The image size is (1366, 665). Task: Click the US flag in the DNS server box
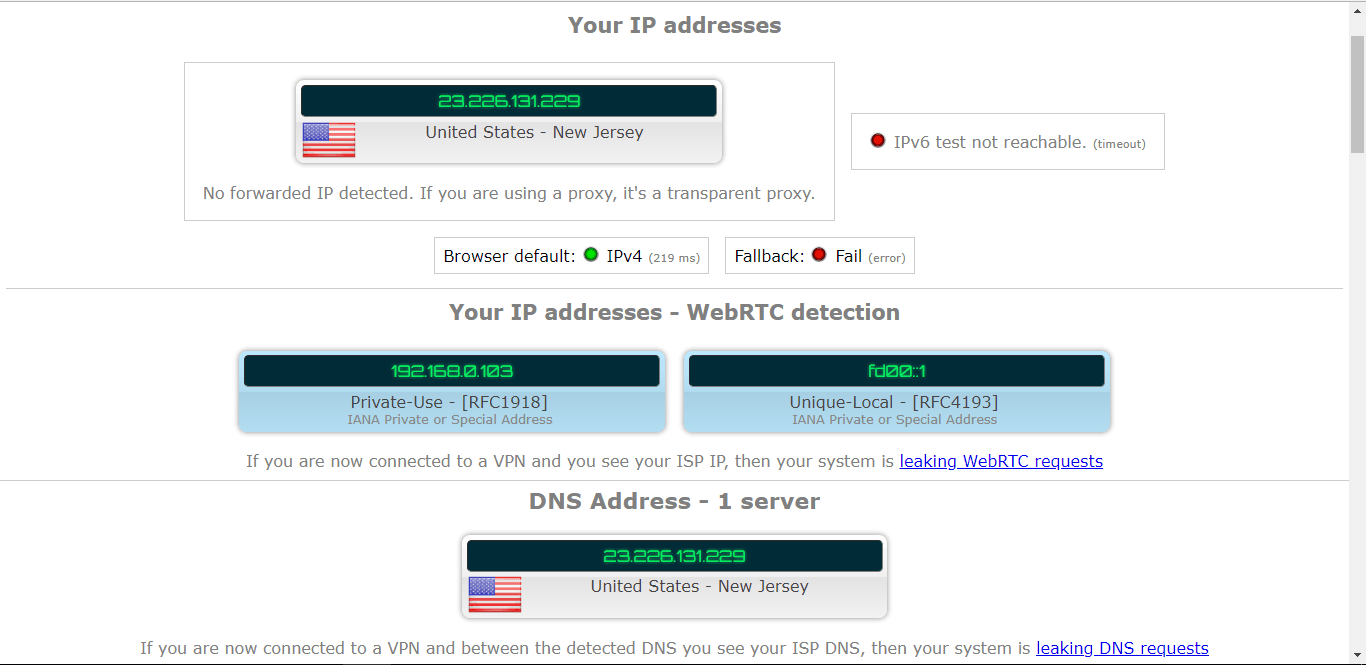click(x=495, y=594)
